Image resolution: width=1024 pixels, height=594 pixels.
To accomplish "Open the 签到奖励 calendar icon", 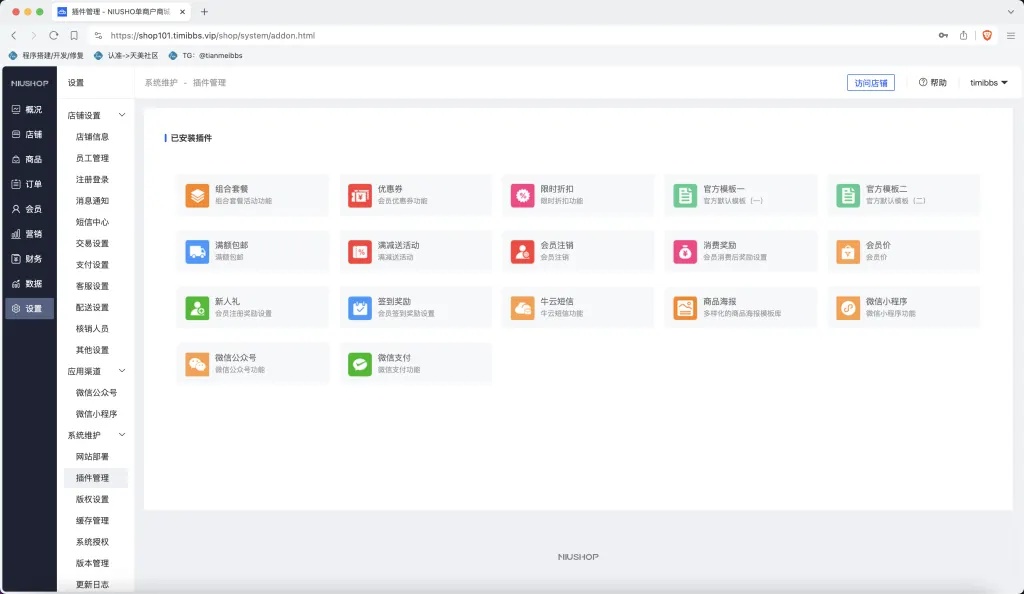I will pyautogui.click(x=359, y=307).
